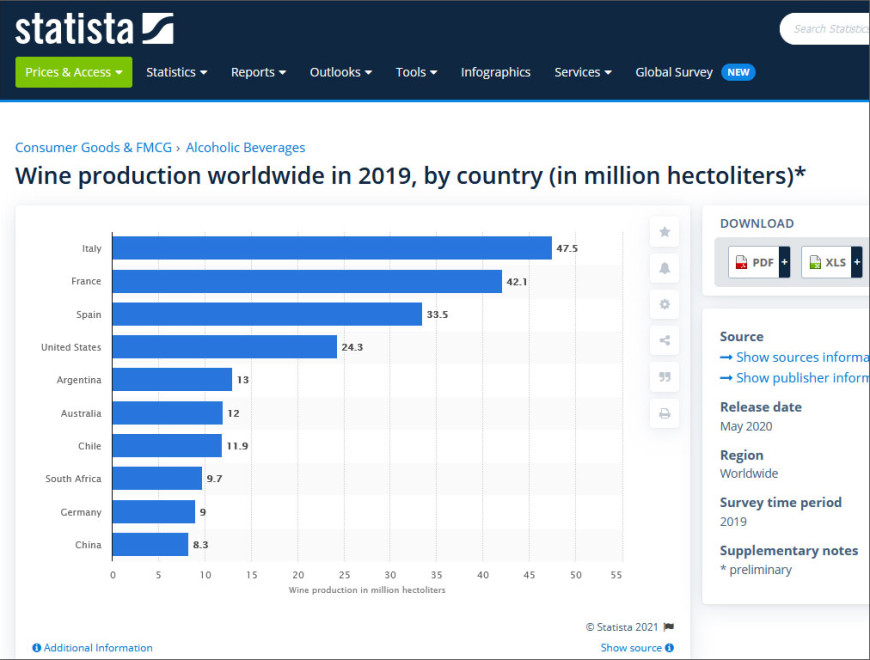Click the 47.5 value label

point(567,248)
